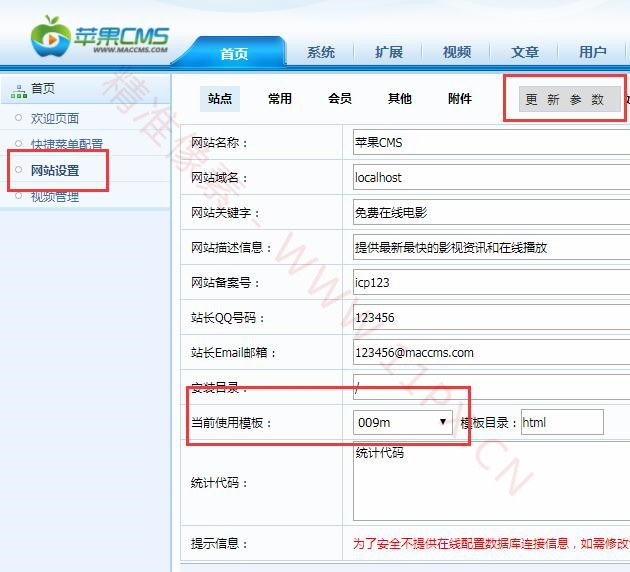630x572 pixels.
Task: Open the 附件 settings tab
Action: click(x=460, y=99)
